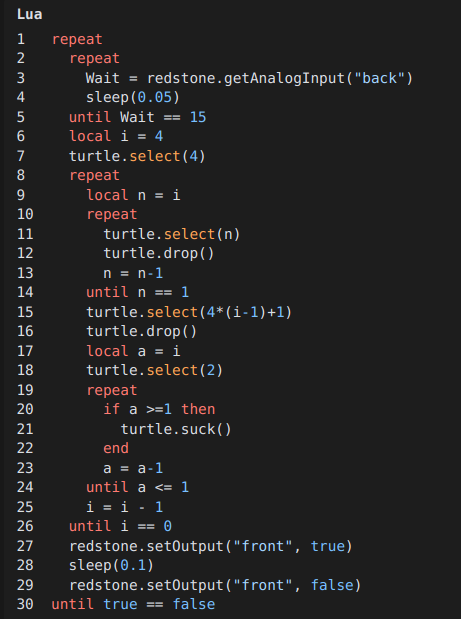Click the 'end' keyword on line 22
Image resolution: width=461 pixels, height=619 pixels.
tap(116, 448)
